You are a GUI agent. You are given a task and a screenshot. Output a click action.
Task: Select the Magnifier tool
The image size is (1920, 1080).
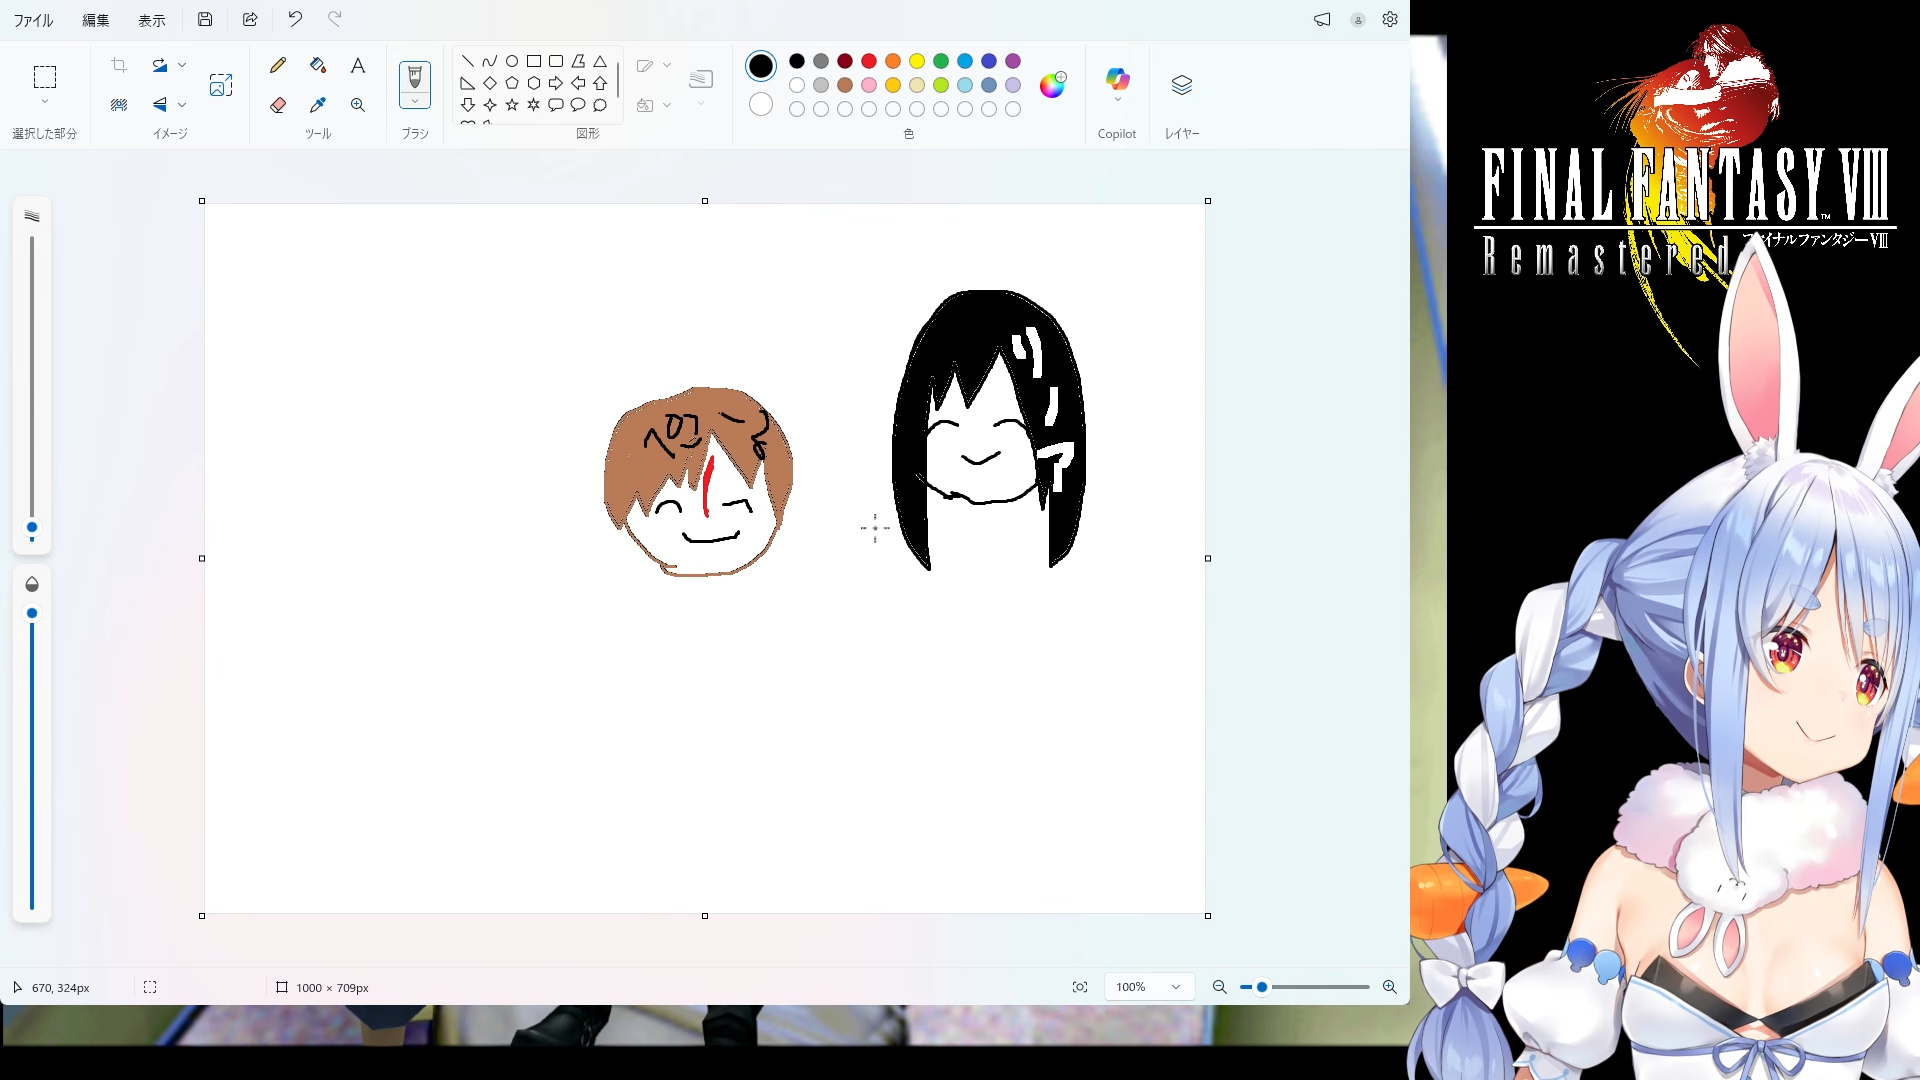[358, 105]
